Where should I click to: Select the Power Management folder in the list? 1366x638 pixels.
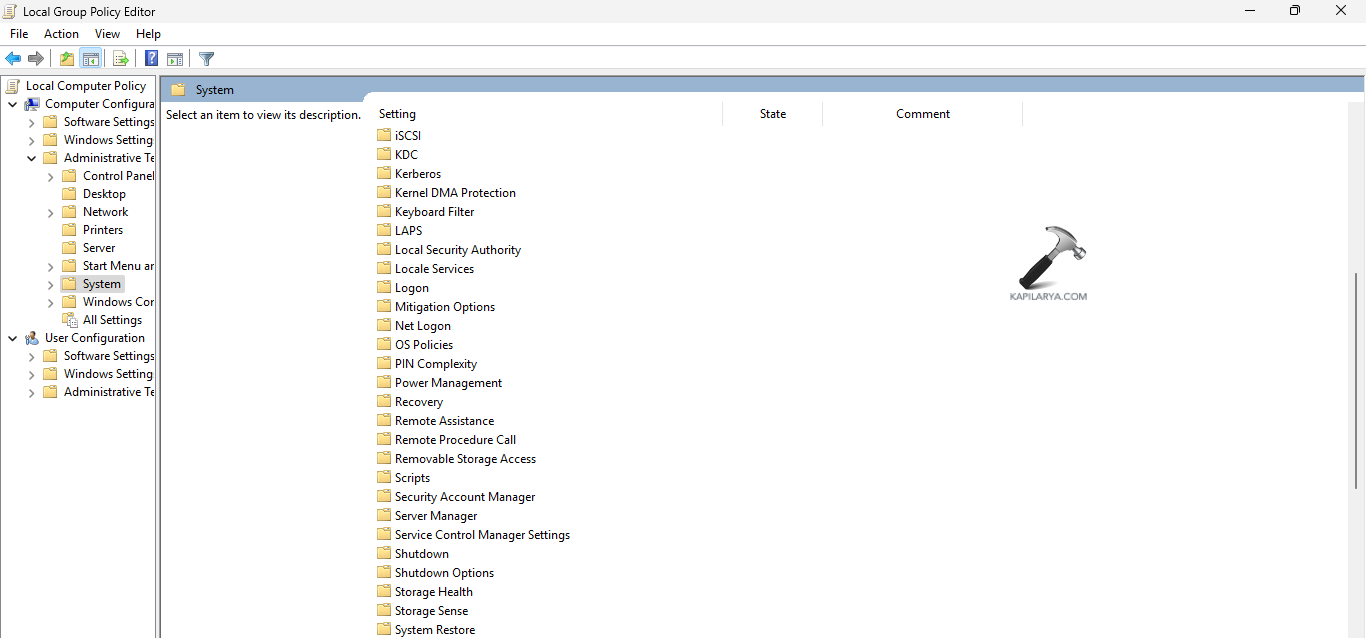448,383
